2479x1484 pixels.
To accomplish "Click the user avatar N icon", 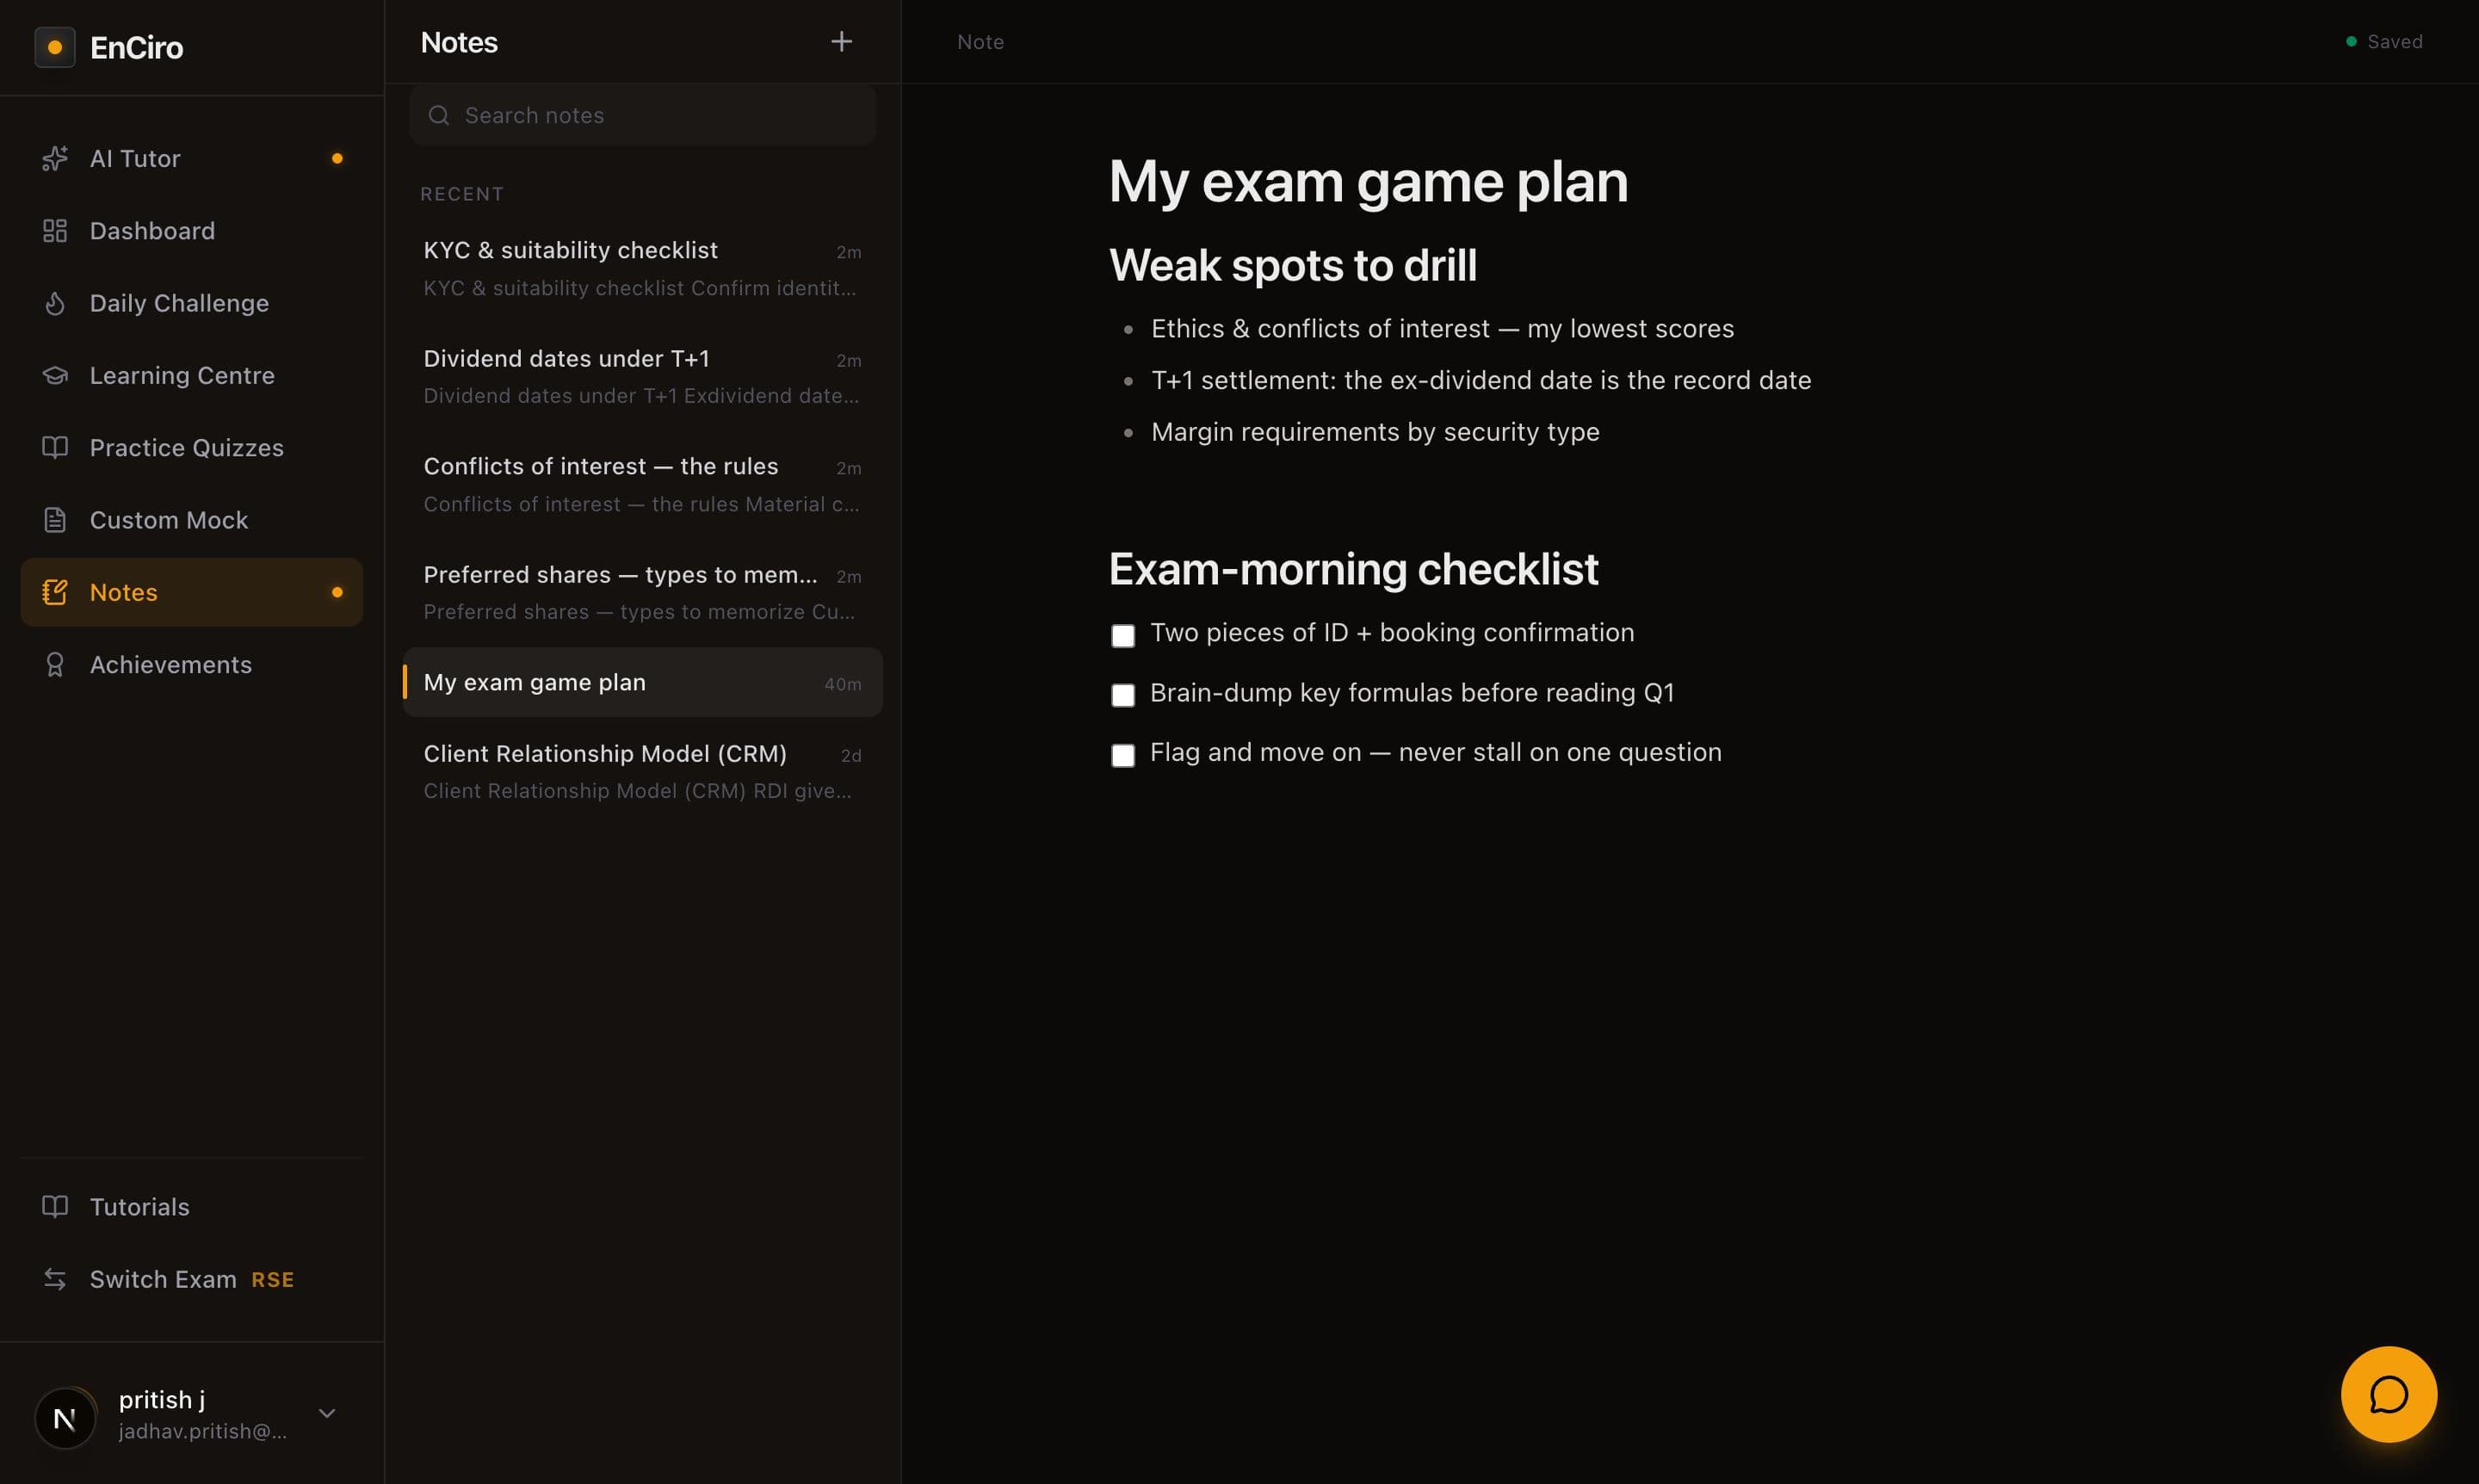I will pos(65,1417).
